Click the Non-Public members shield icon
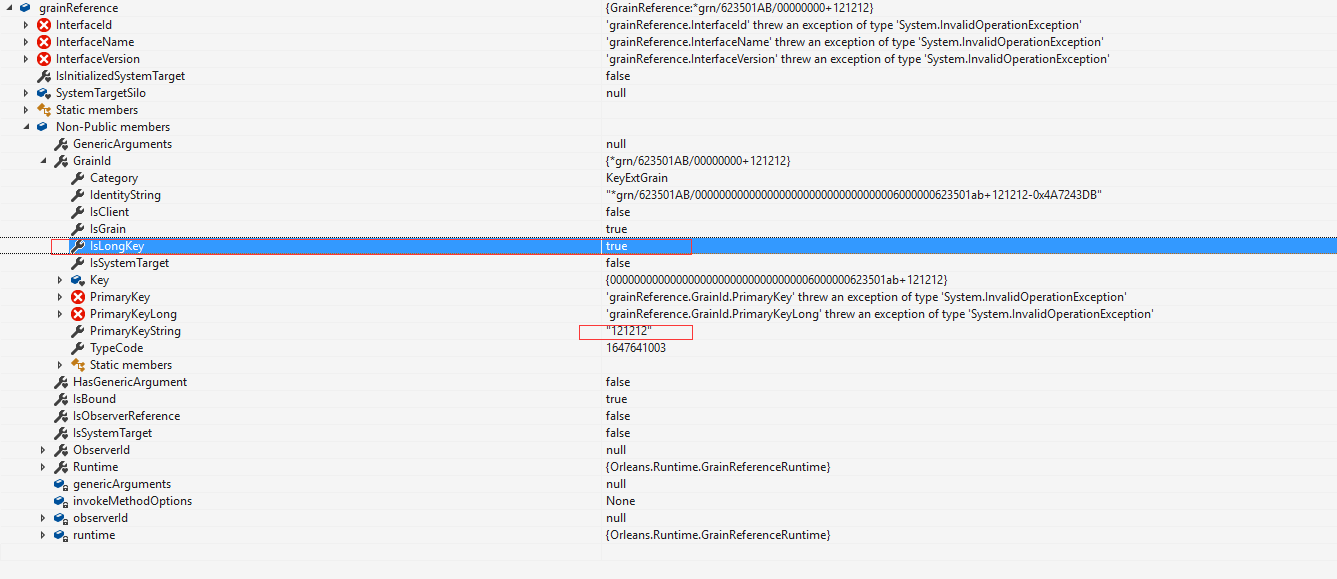This screenshot has width=1337, height=579. coord(42,126)
